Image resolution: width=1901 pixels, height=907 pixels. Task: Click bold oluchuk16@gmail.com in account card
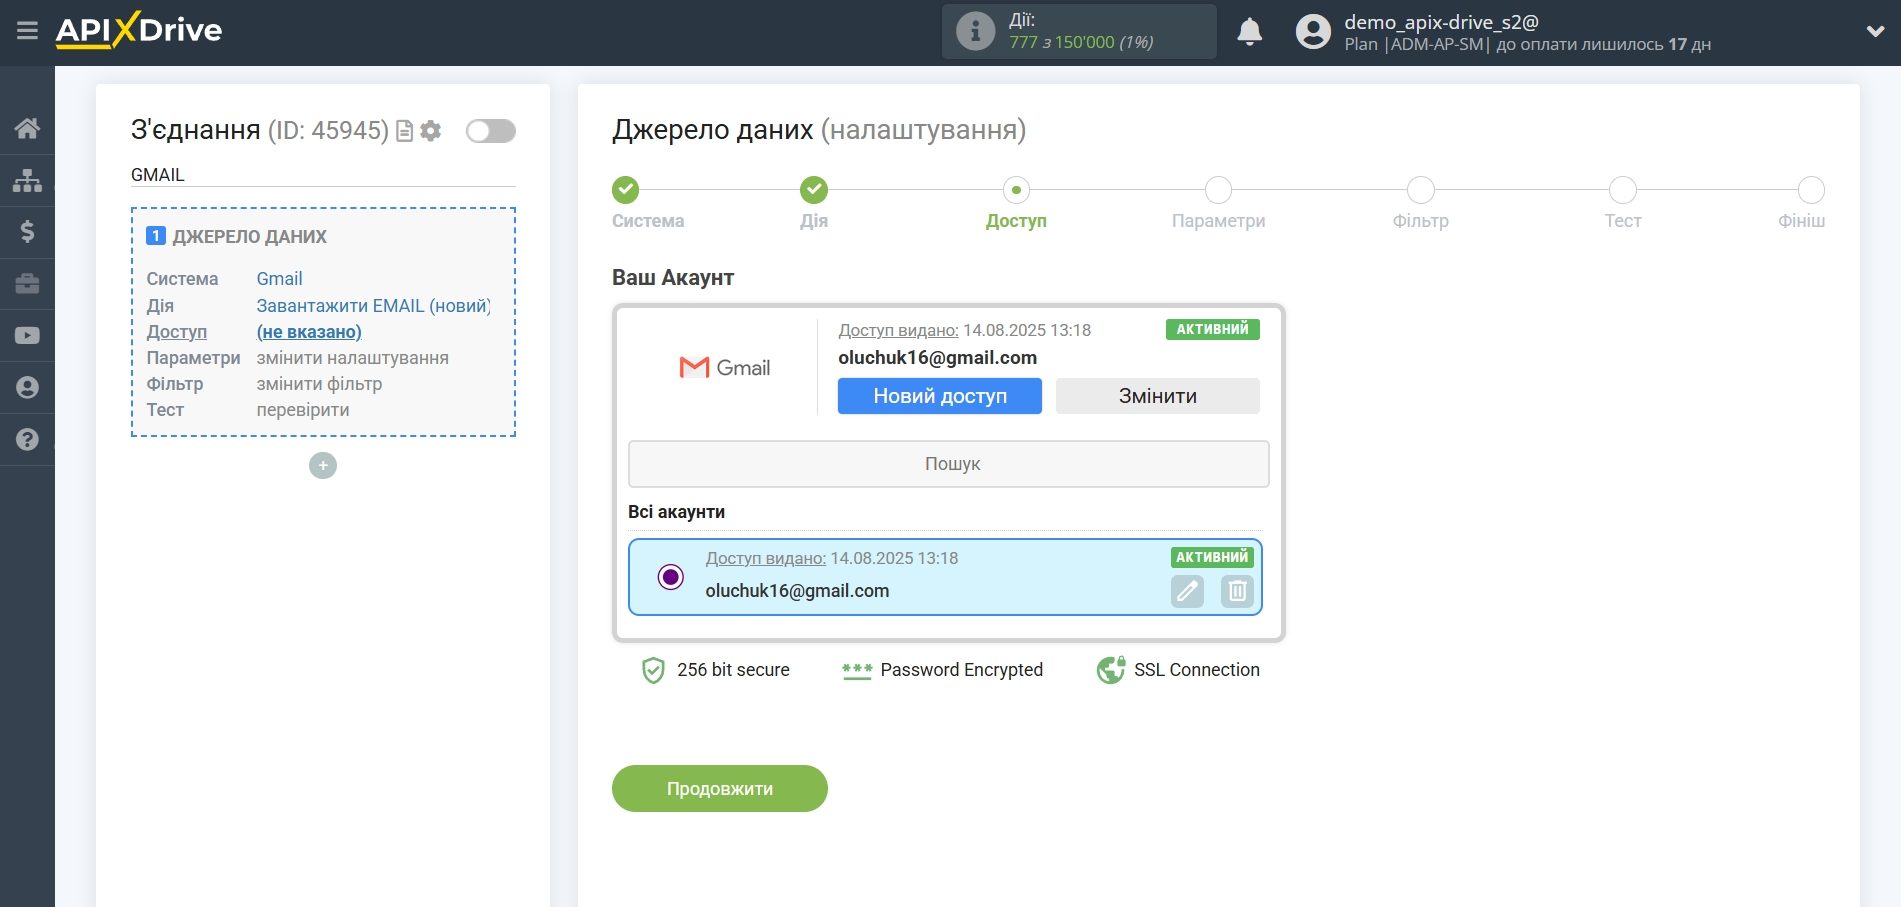(x=937, y=358)
